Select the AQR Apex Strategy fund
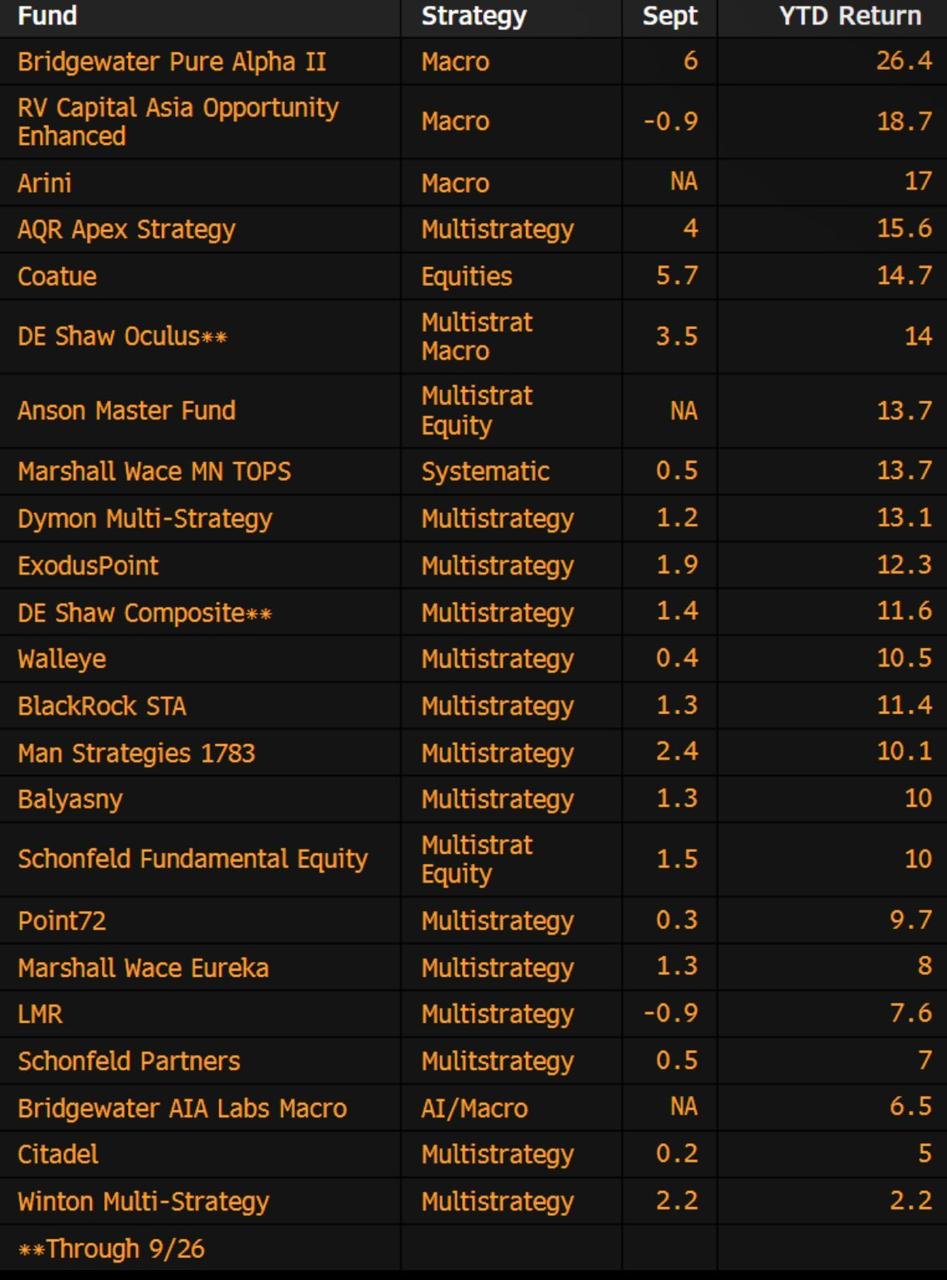Screen dimensions: 947x1280 point(126,230)
